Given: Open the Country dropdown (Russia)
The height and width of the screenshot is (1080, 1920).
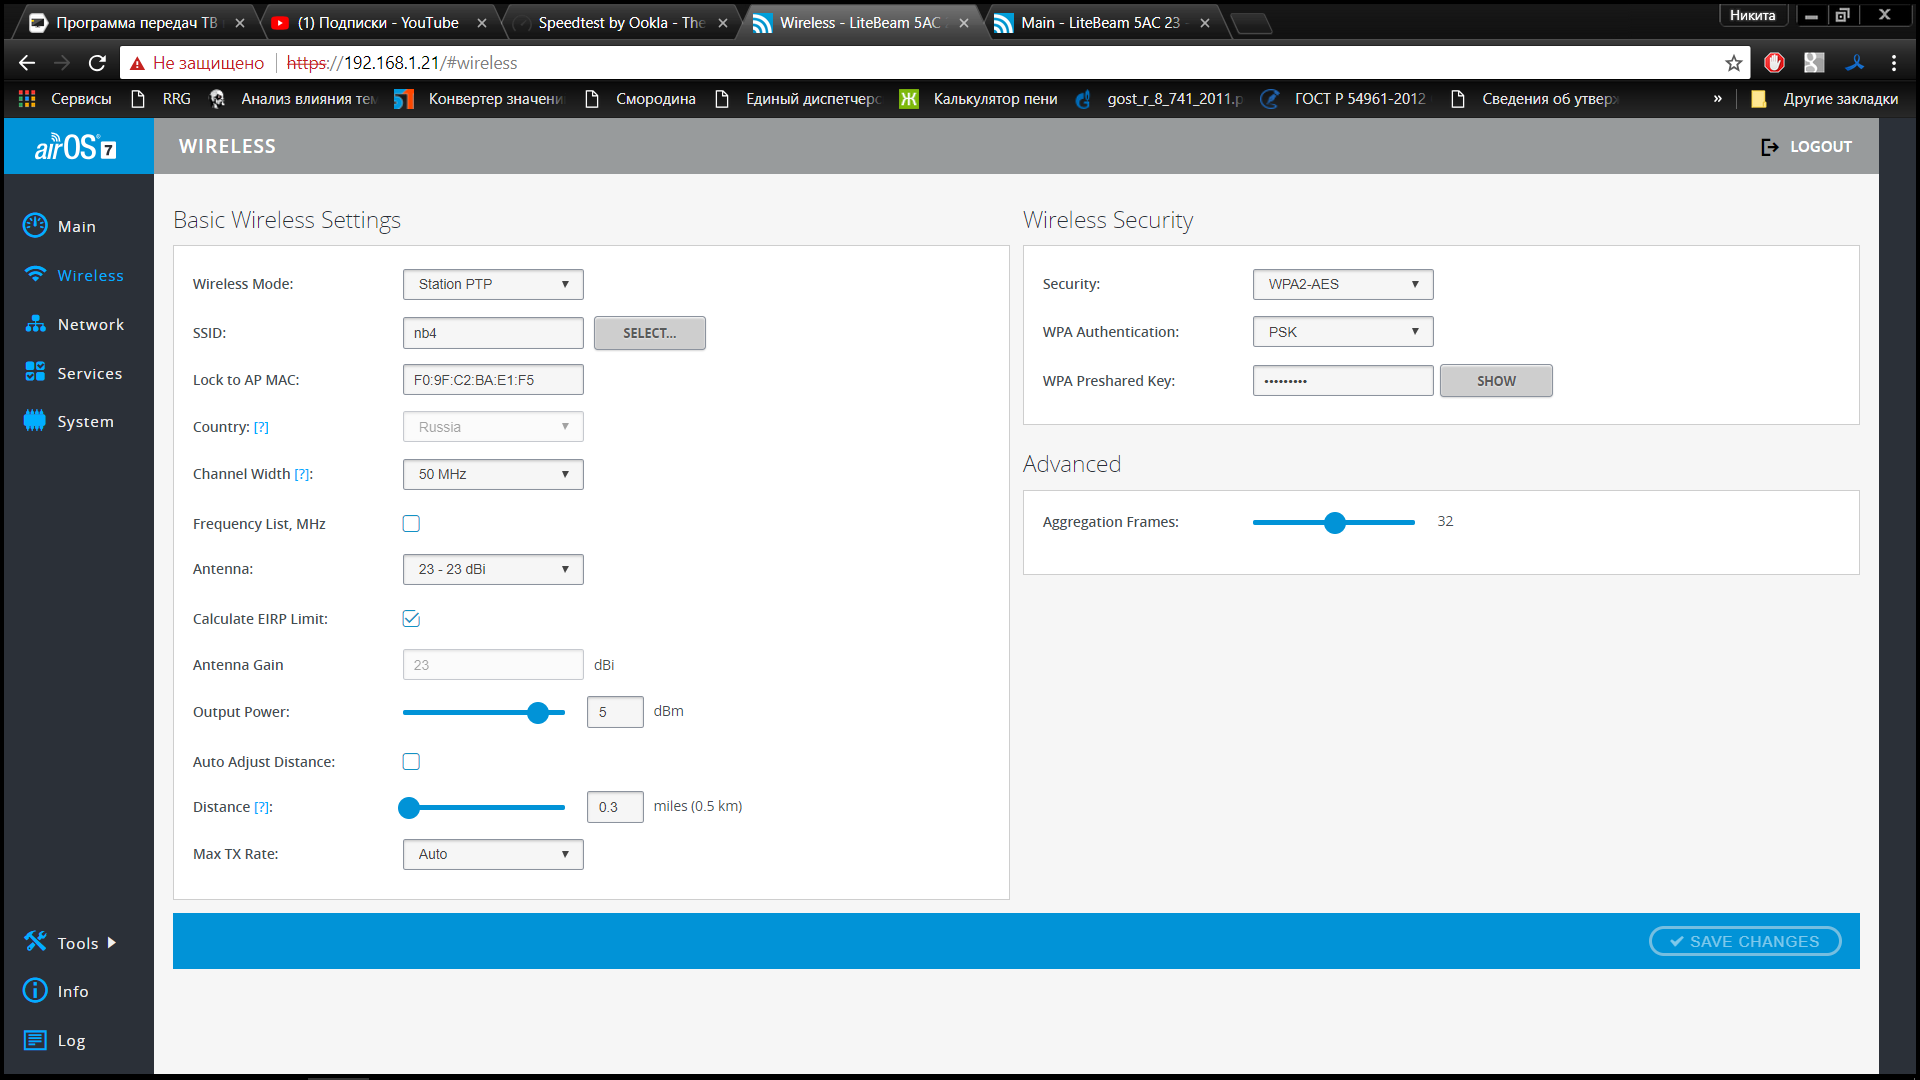Looking at the screenshot, I should click(493, 427).
